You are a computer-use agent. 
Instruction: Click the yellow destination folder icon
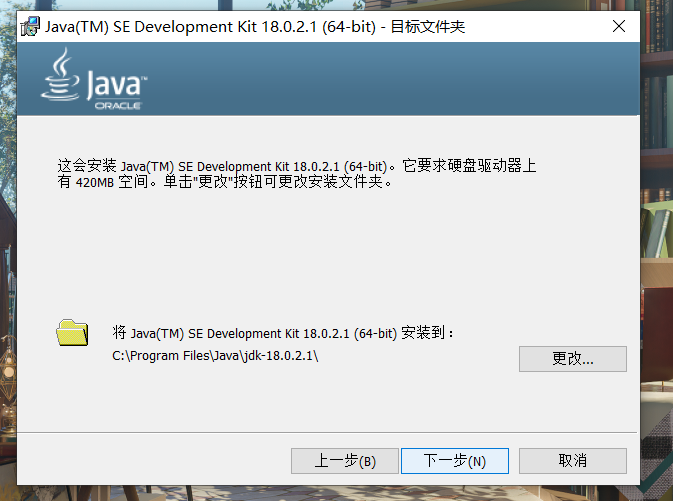[x=72, y=333]
